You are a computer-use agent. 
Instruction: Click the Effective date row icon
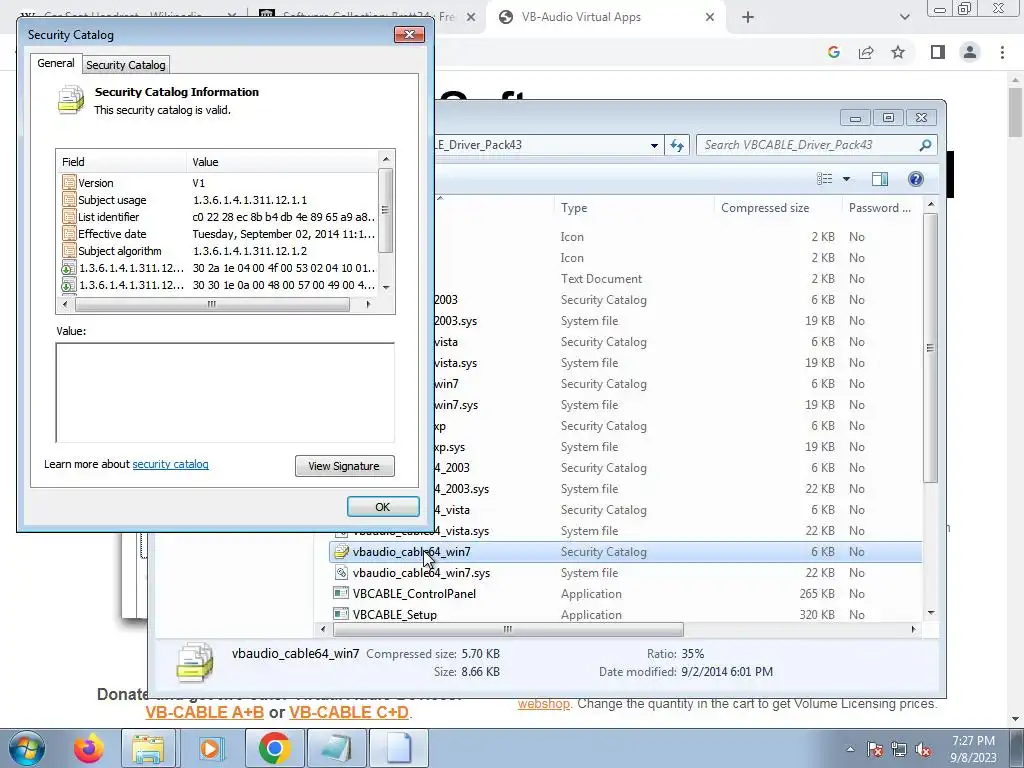[69, 234]
